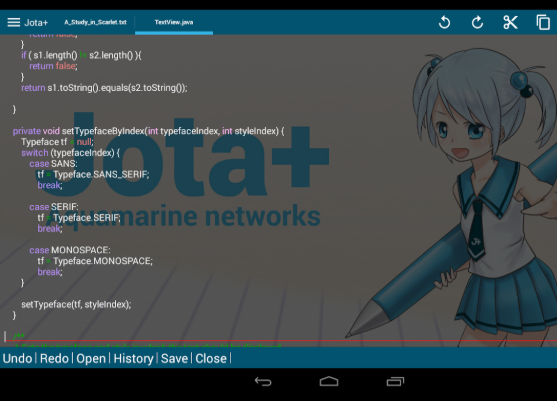Tap Save in bottom toolbar
557x401 pixels.
(174, 358)
